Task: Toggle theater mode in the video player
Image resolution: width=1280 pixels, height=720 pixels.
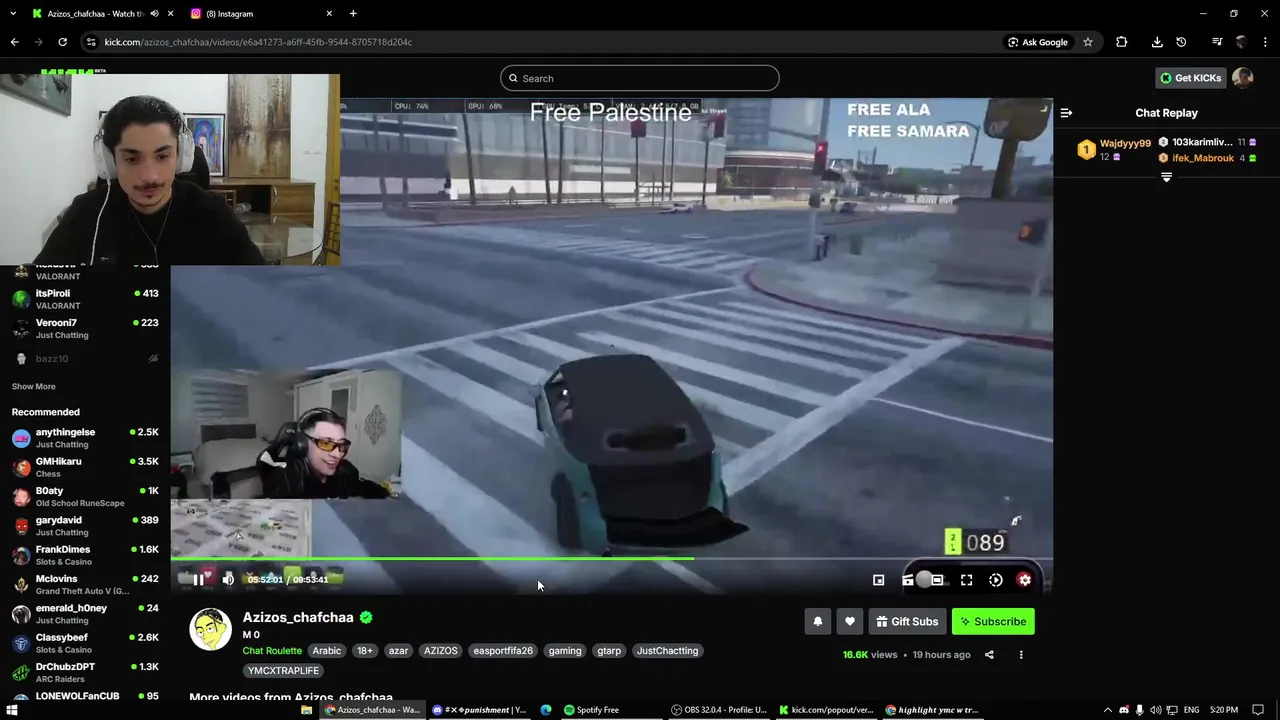Action: (937, 580)
